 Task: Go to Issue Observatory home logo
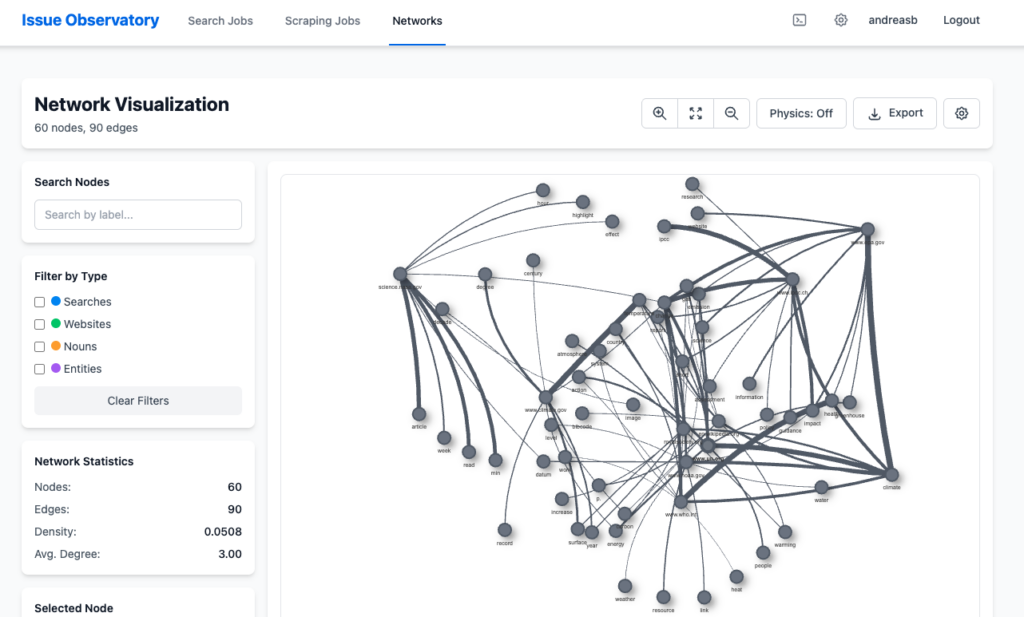click(x=90, y=20)
